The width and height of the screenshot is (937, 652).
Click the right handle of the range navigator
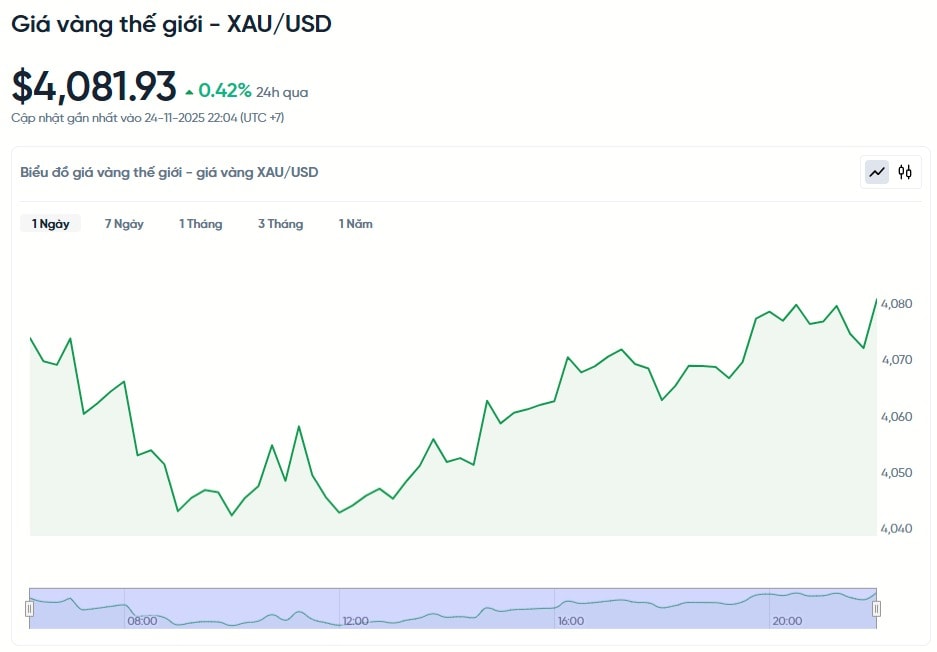[x=876, y=608]
